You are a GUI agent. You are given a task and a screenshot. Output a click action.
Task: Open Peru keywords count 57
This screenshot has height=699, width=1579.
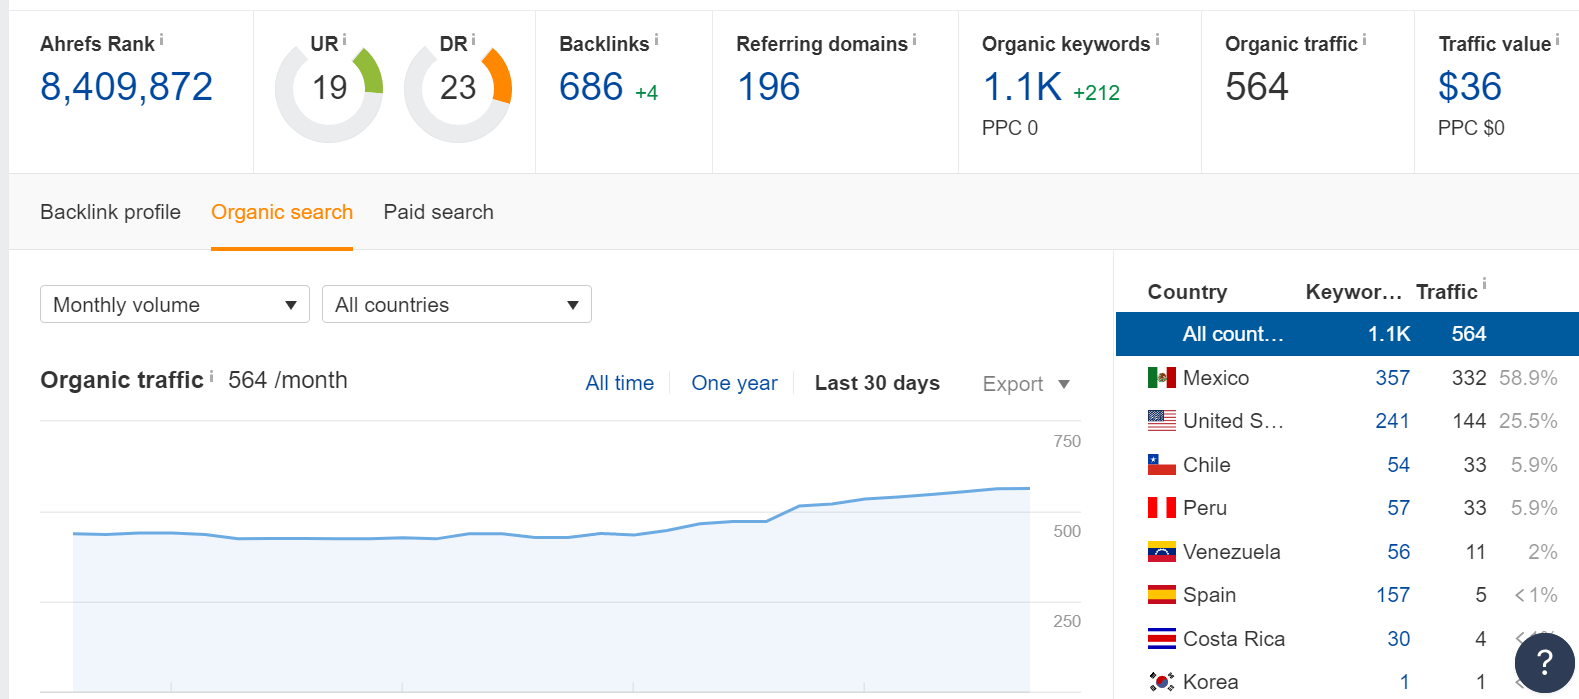click(1398, 508)
